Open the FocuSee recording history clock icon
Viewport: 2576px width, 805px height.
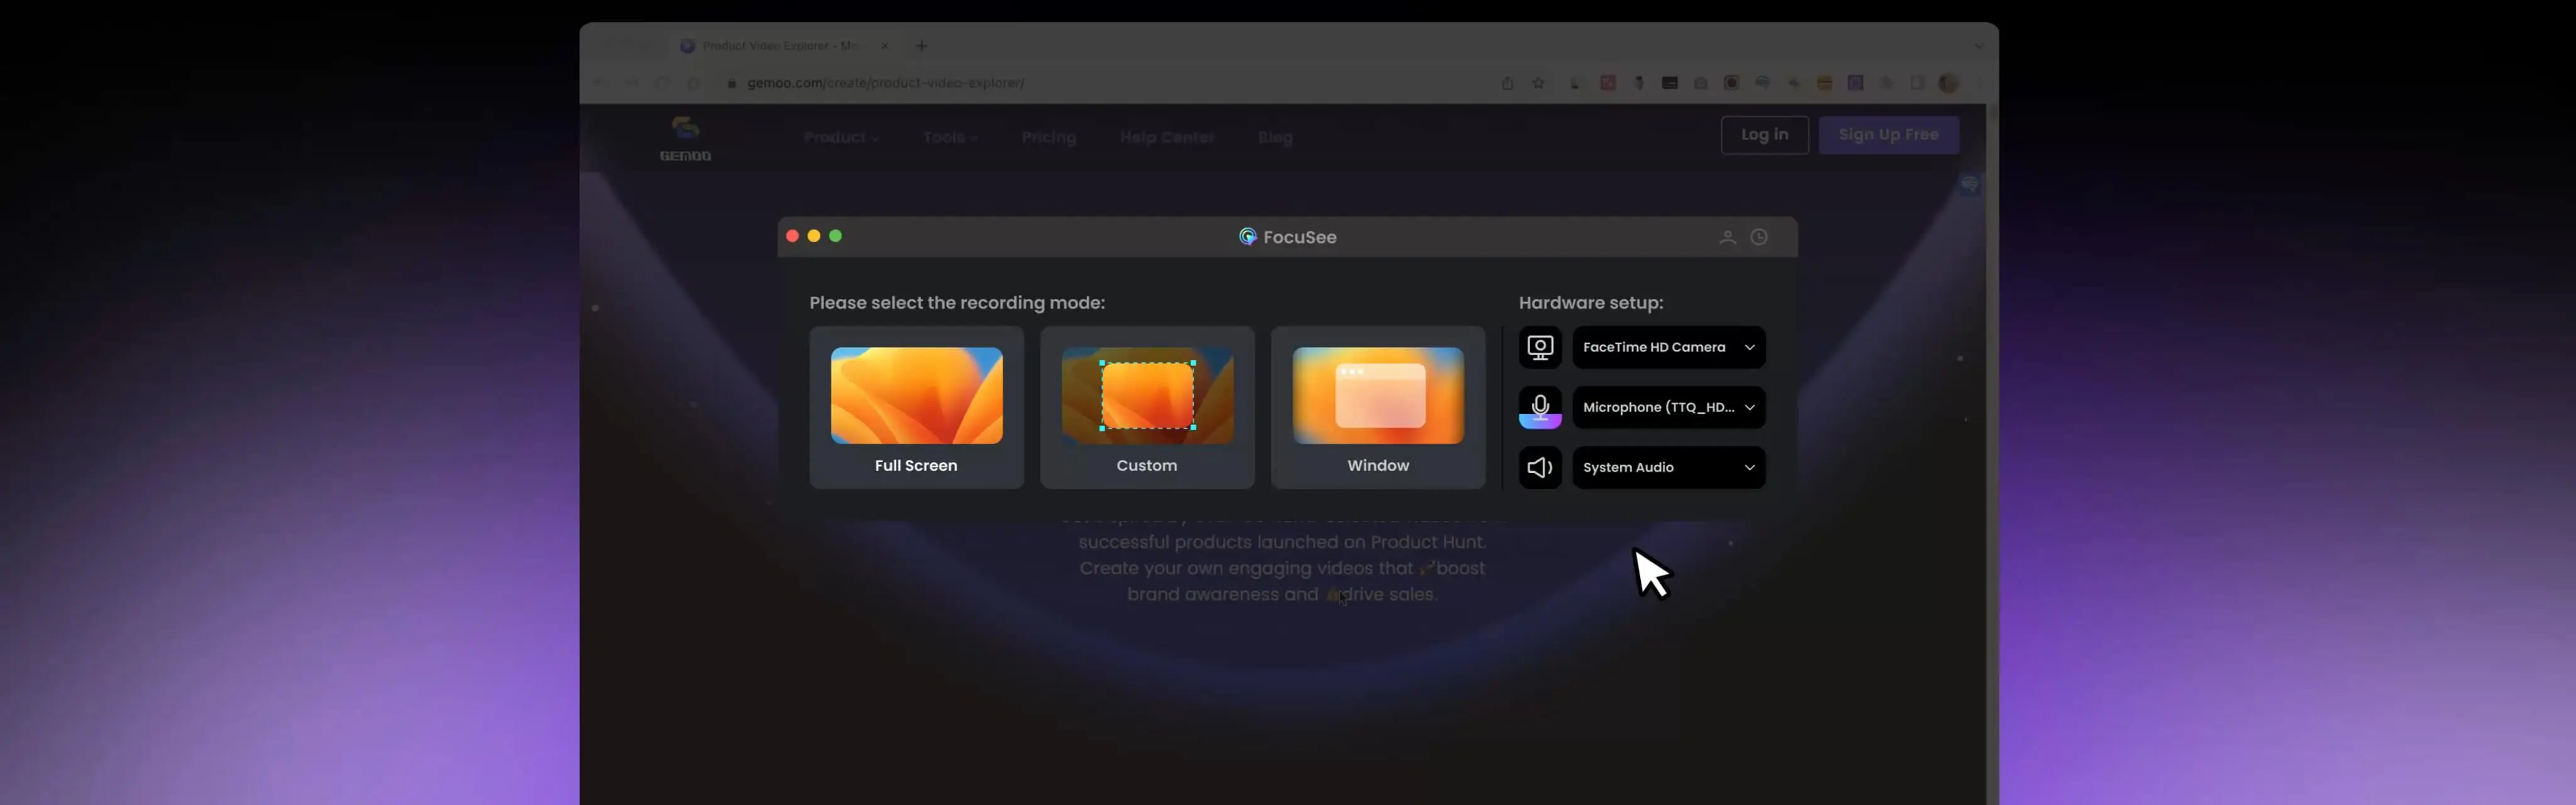(x=1759, y=237)
